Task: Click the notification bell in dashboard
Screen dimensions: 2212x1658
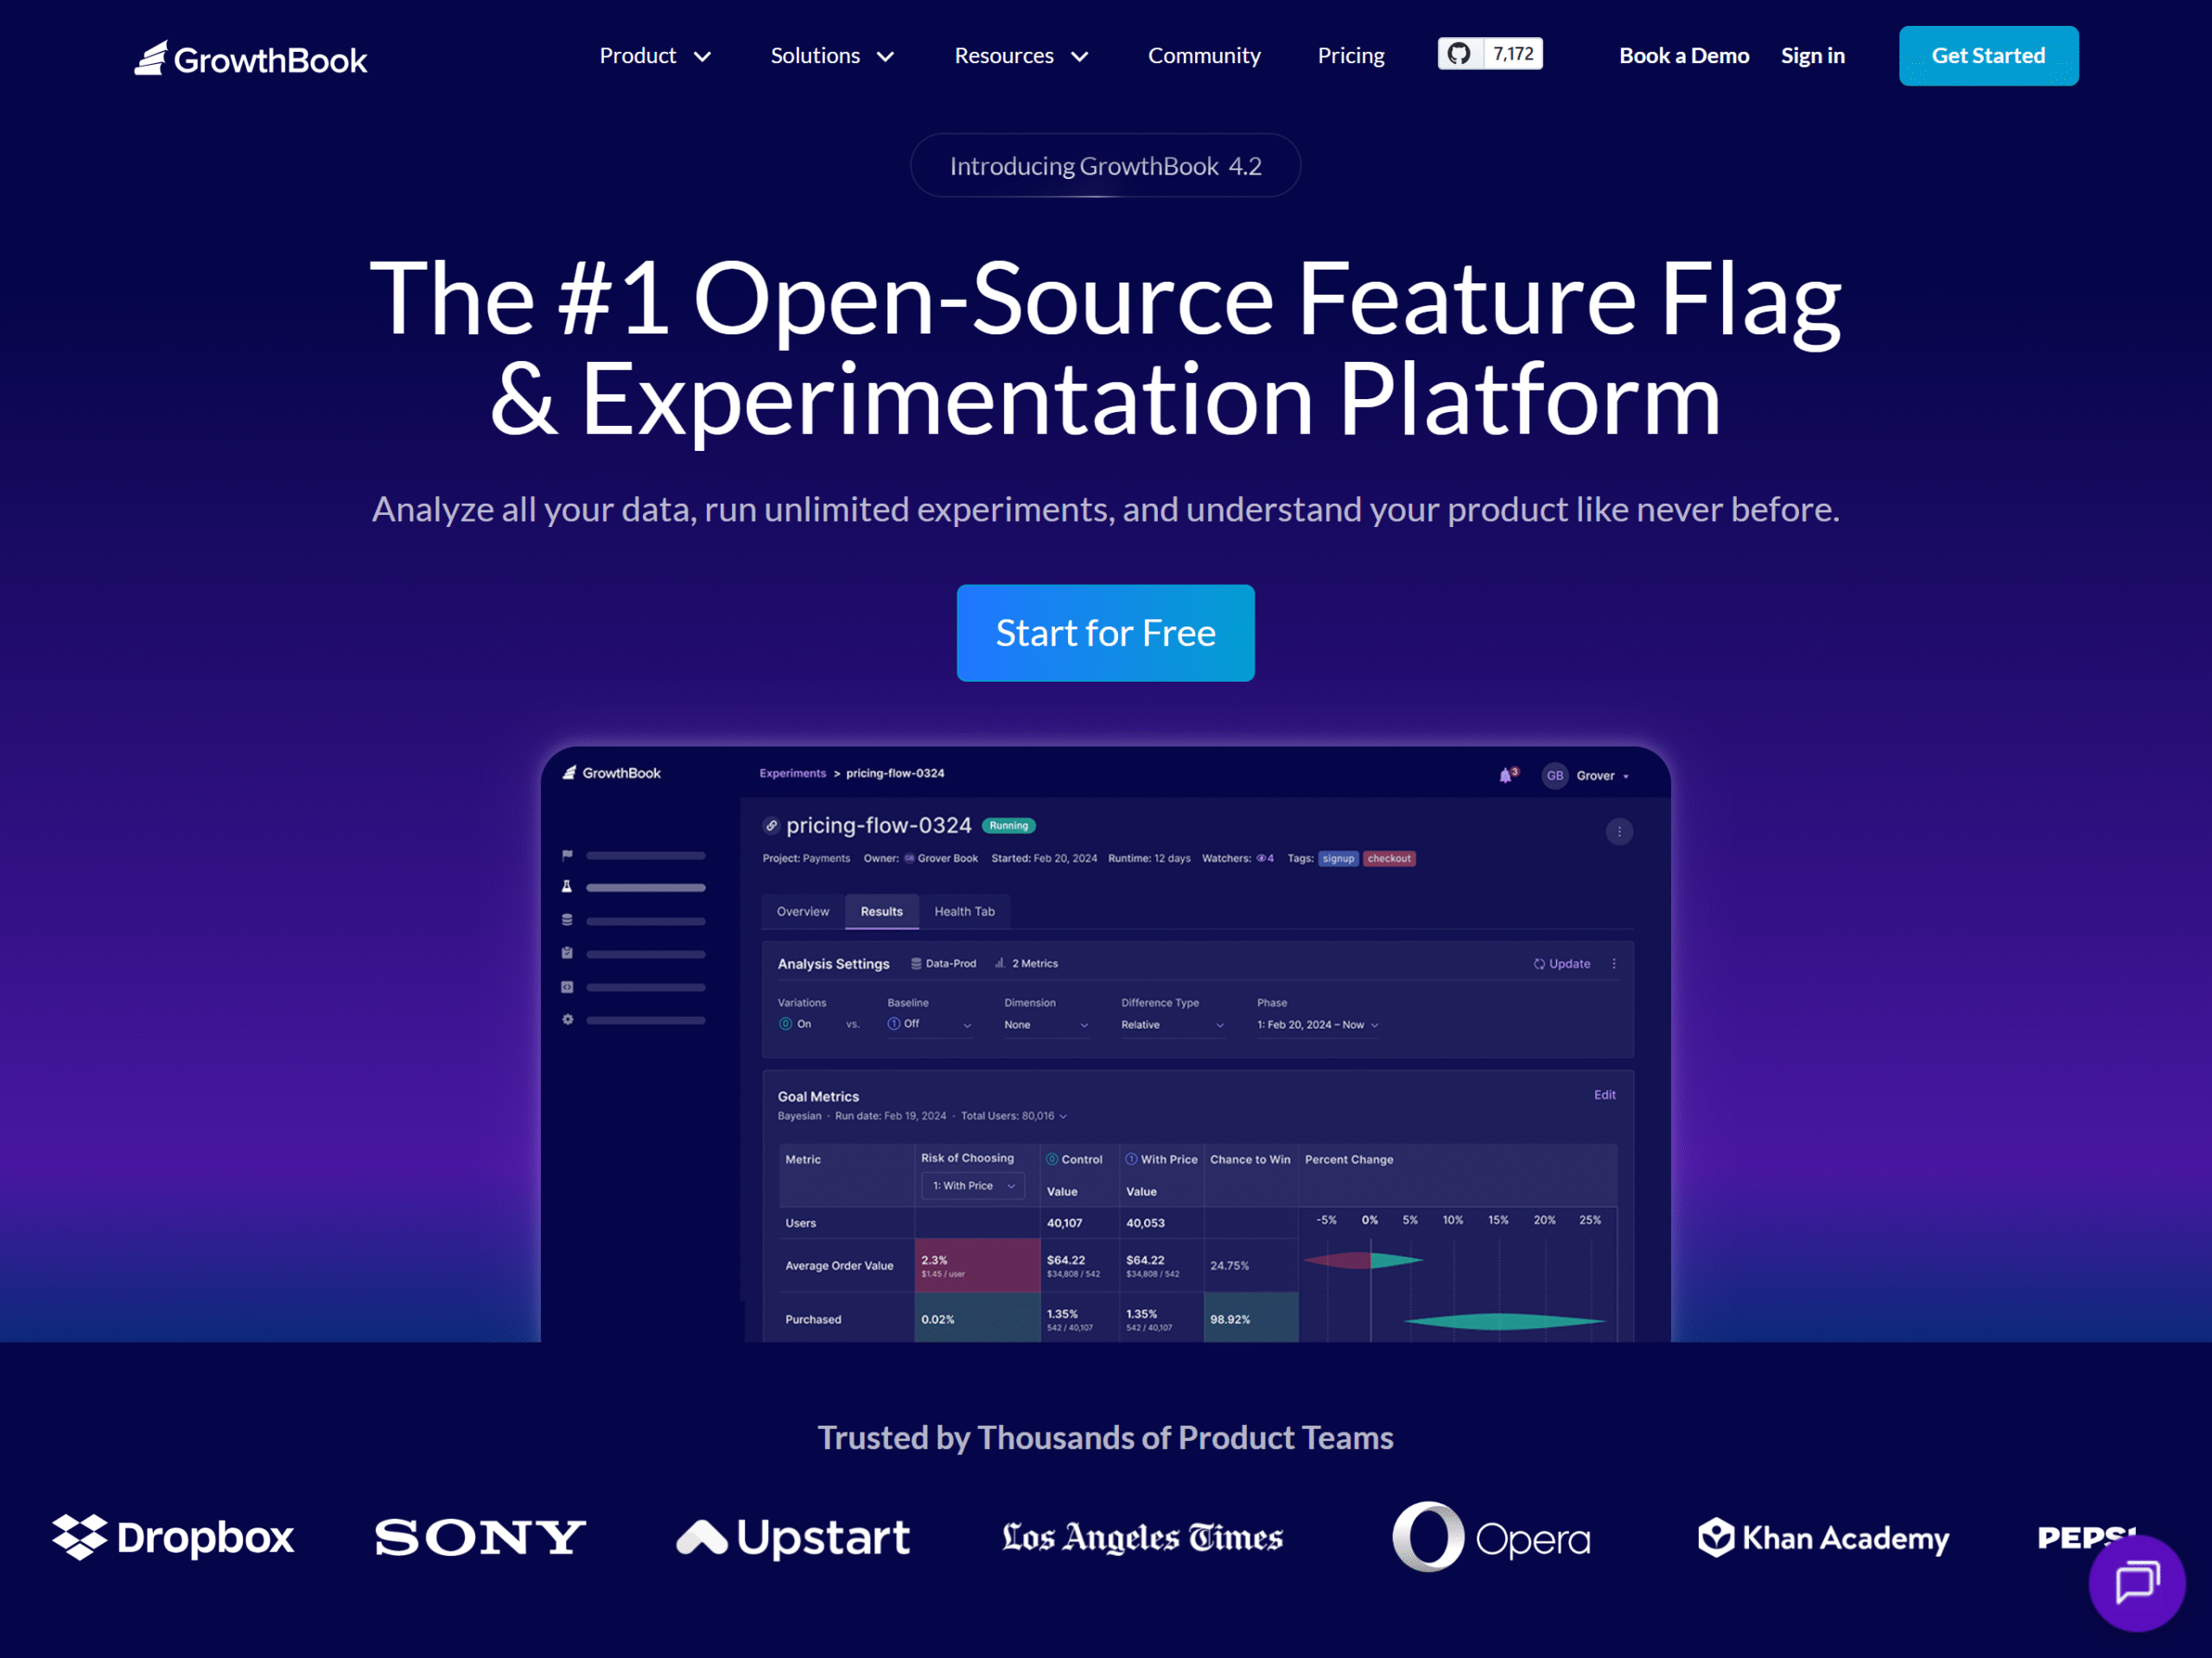Action: click(x=1505, y=775)
